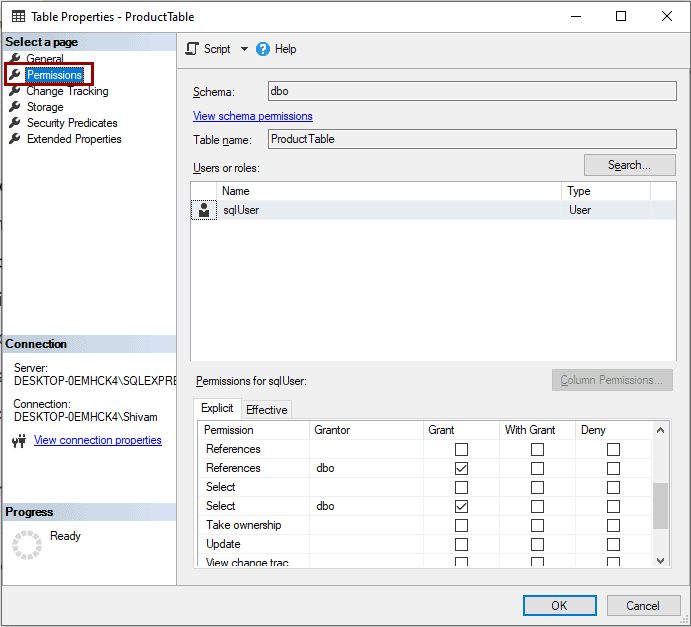This screenshot has height=627, width=691.
Task: Click the sqlUser person icon
Action: (204, 210)
